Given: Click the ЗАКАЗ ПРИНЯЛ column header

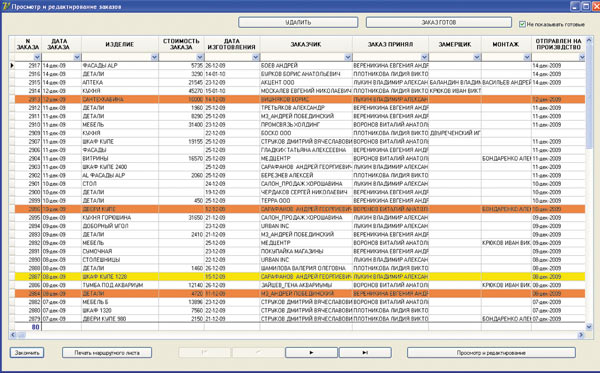Looking at the screenshot, I should tap(390, 44).
